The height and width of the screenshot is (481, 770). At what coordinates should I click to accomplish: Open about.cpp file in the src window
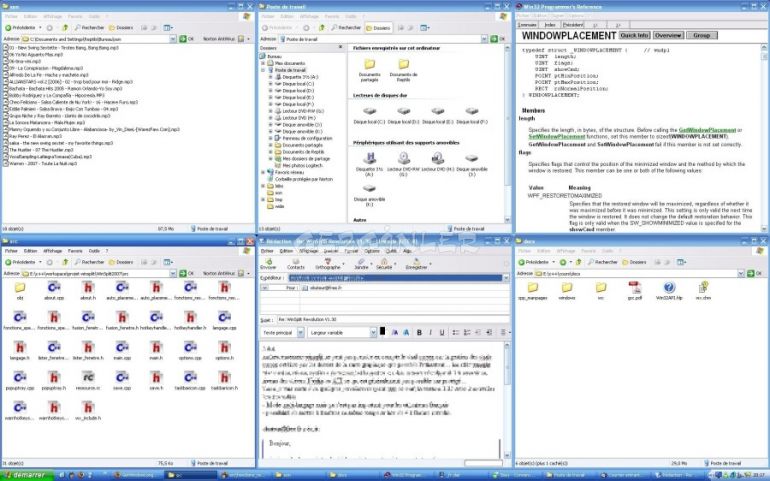click(x=54, y=290)
